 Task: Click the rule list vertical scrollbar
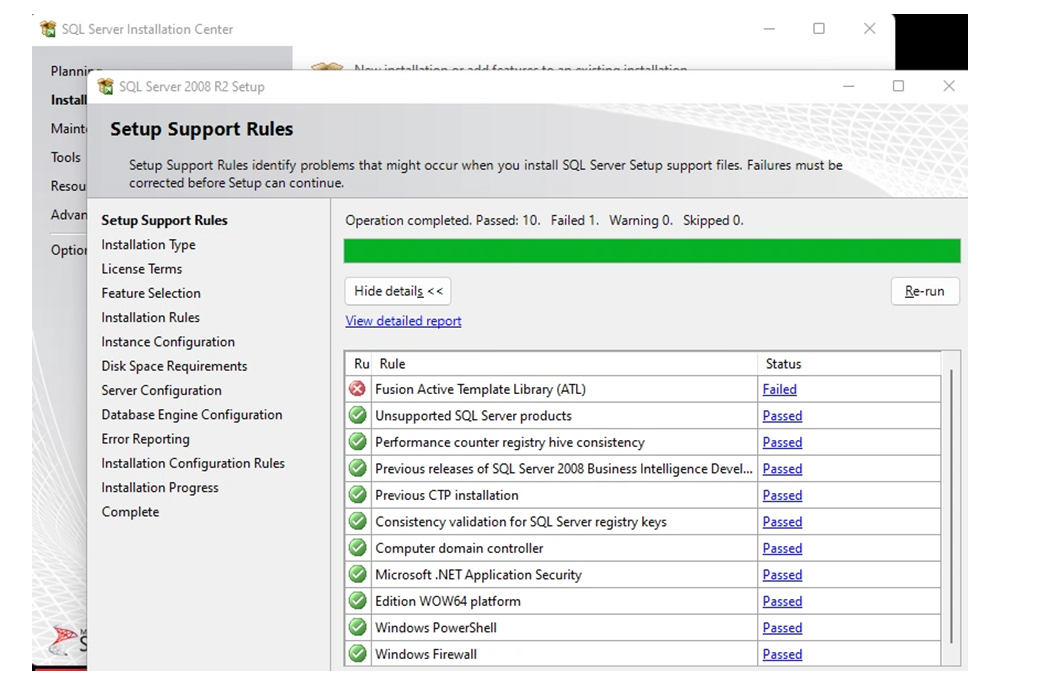[951, 507]
